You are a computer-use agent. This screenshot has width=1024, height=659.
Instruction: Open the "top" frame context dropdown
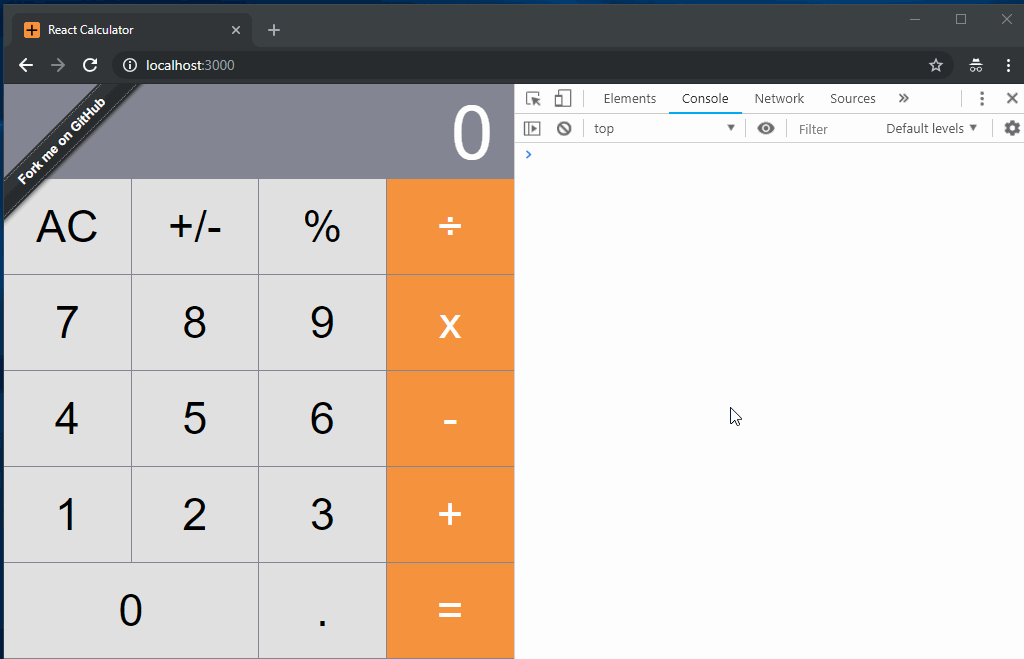coord(663,128)
